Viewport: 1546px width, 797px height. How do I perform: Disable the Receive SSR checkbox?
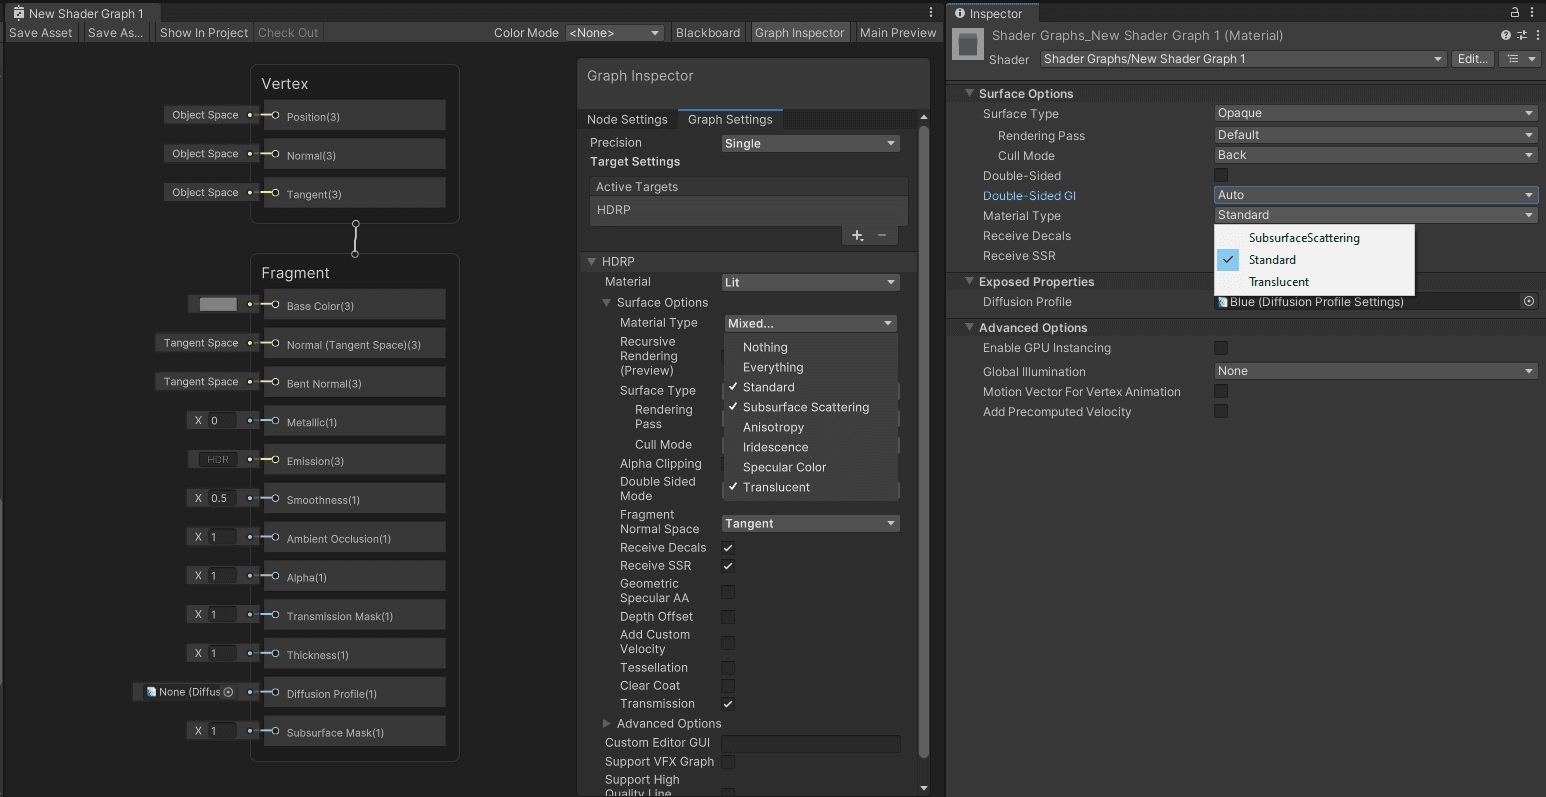tap(728, 565)
